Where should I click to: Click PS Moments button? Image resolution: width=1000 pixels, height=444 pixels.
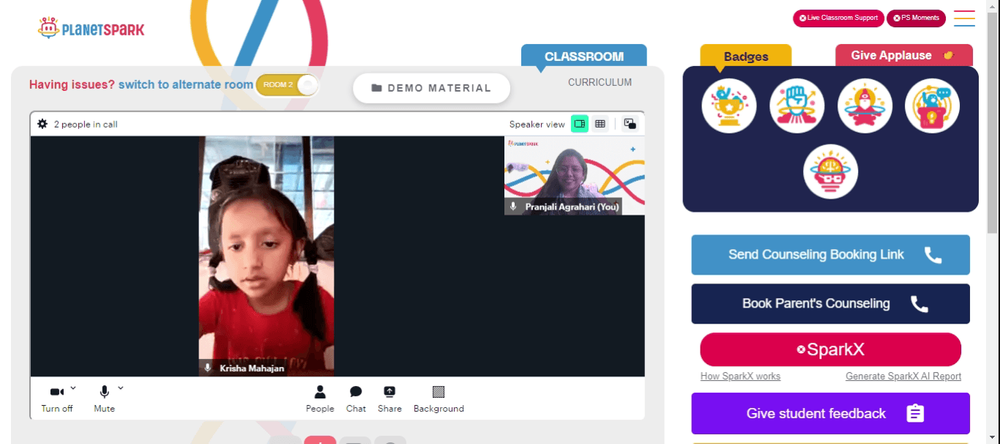pyautogui.click(x=916, y=18)
